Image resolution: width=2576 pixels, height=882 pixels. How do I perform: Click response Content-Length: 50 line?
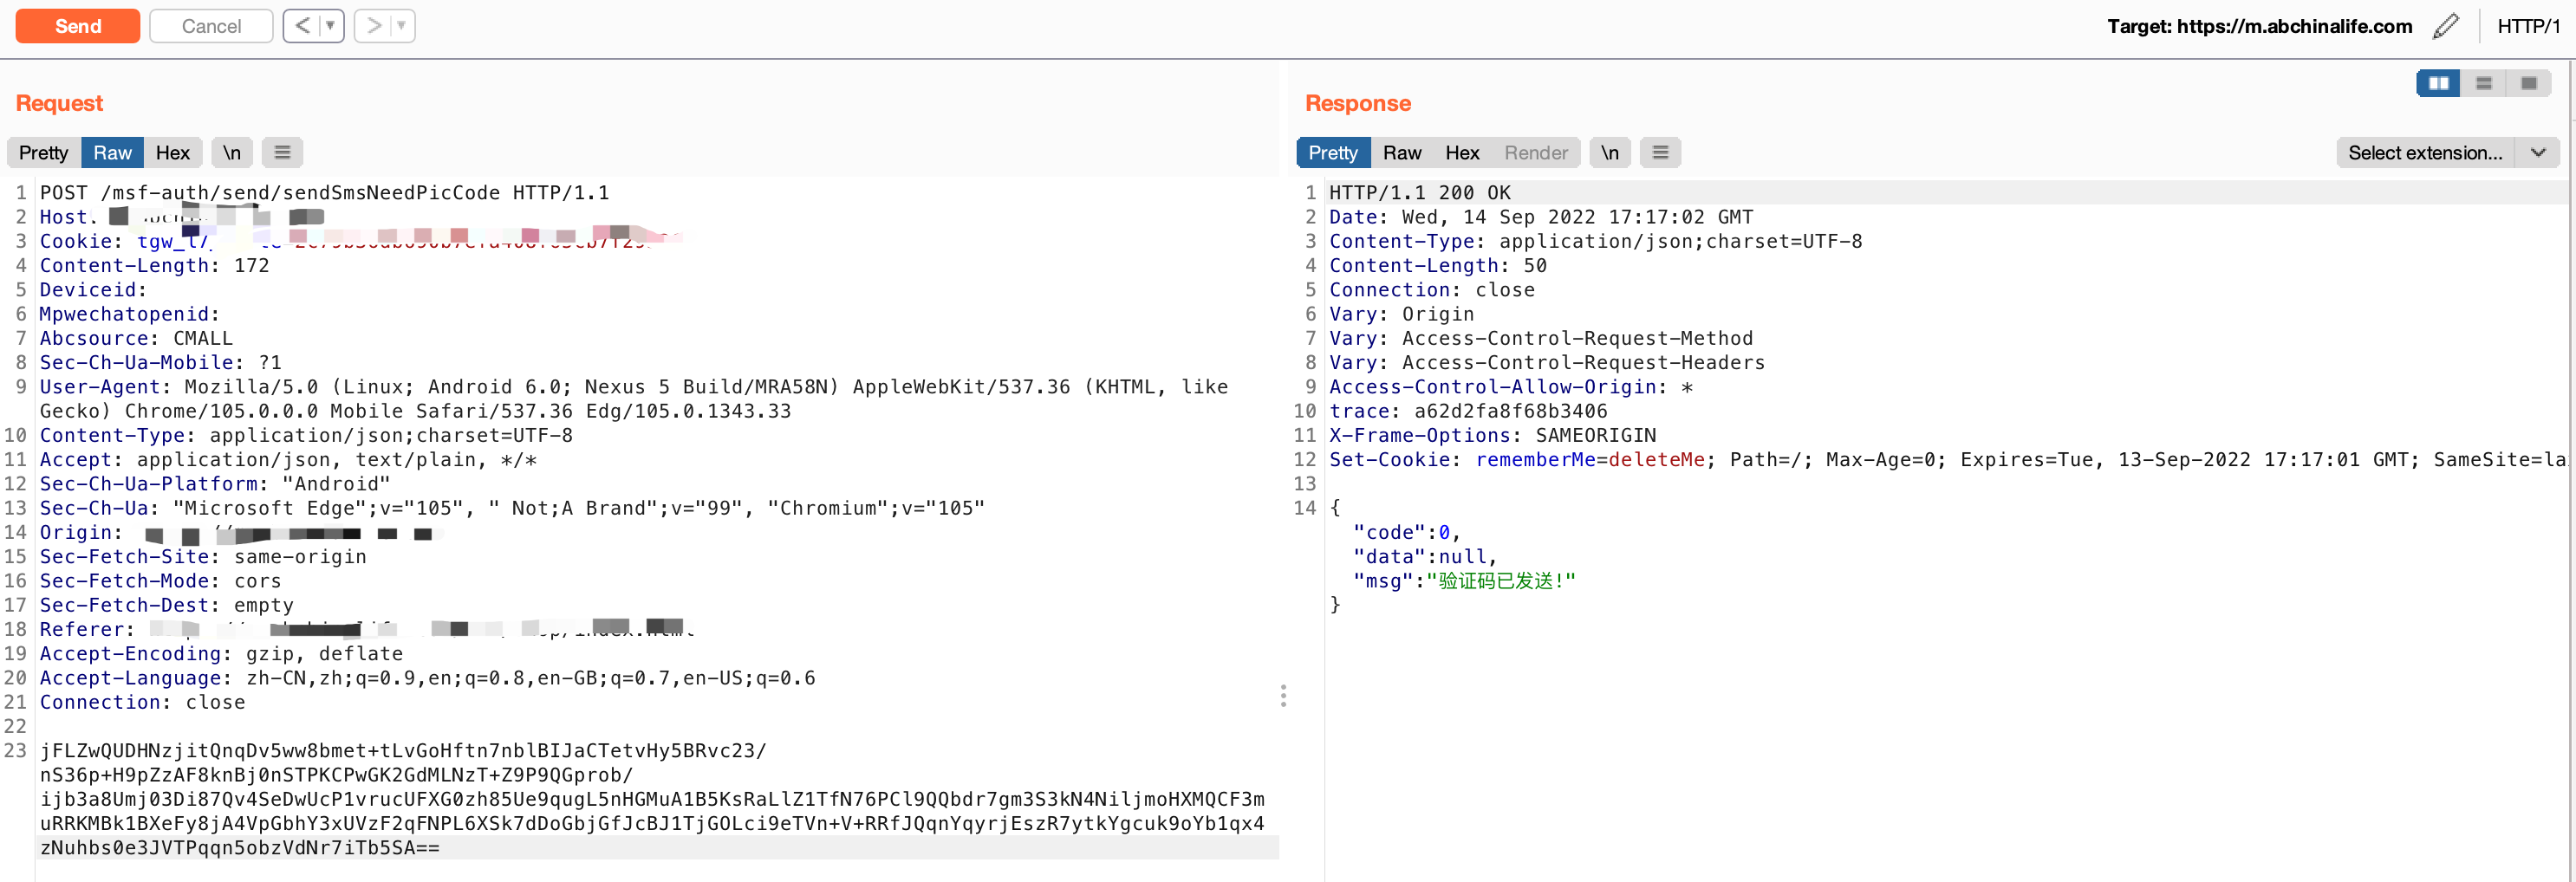tap(1438, 265)
